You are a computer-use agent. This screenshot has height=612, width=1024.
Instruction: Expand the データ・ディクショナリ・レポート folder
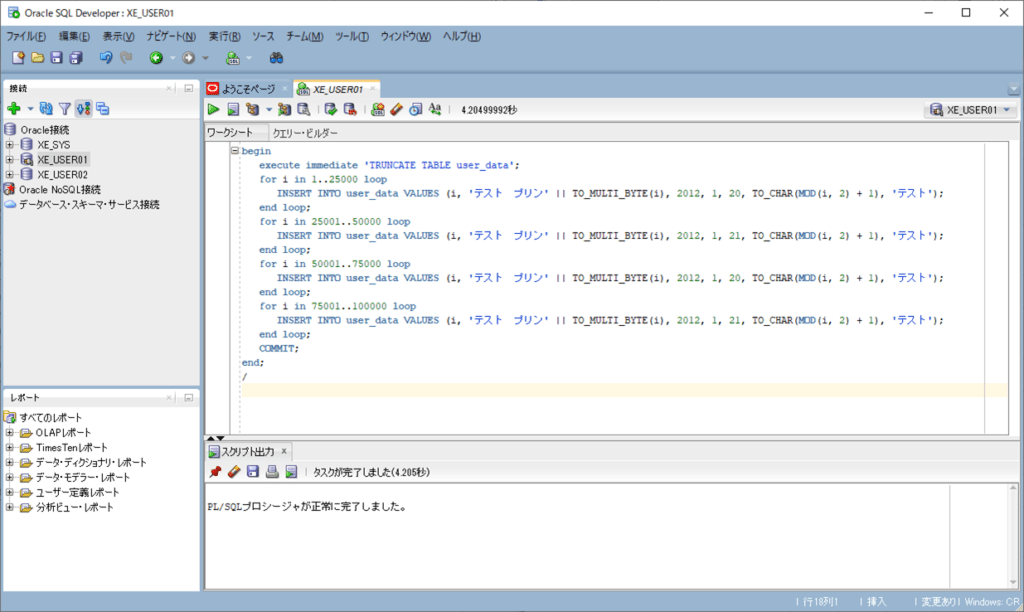10,462
